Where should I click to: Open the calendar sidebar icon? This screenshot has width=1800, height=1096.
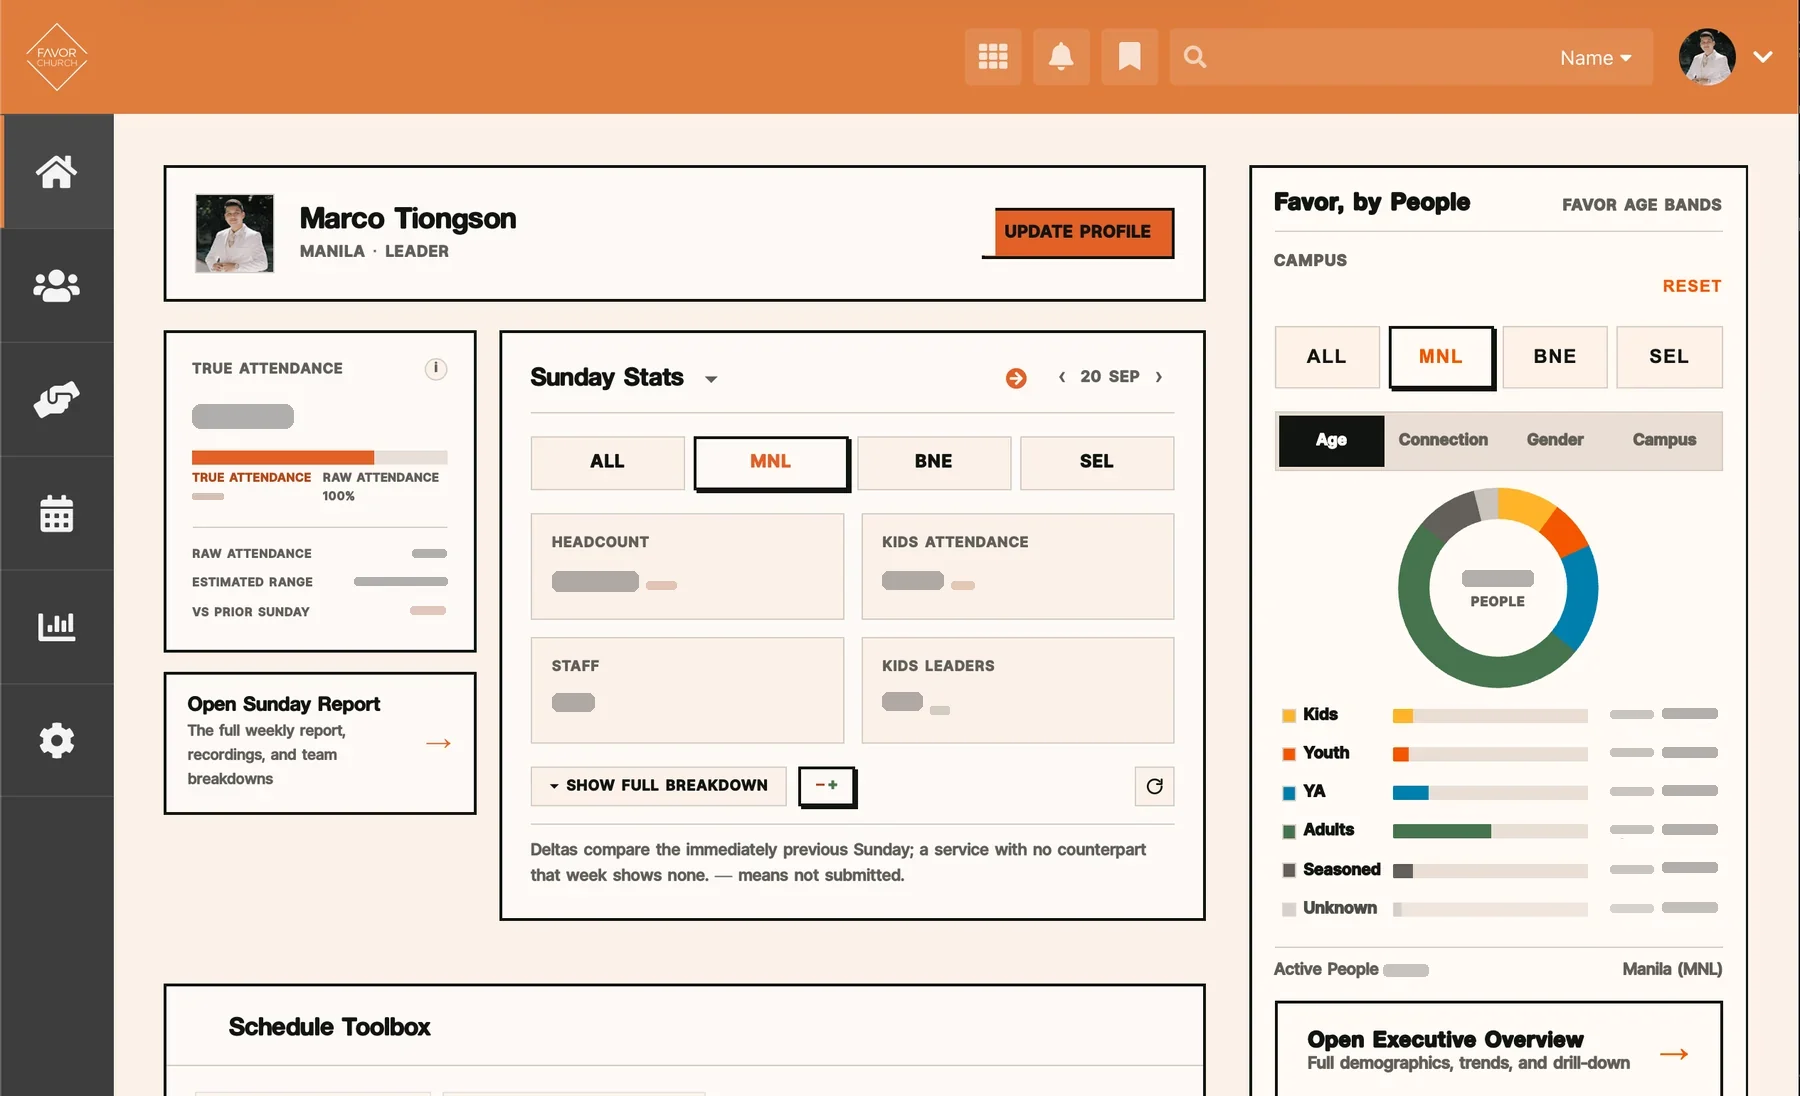pyautogui.click(x=57, y=514)
